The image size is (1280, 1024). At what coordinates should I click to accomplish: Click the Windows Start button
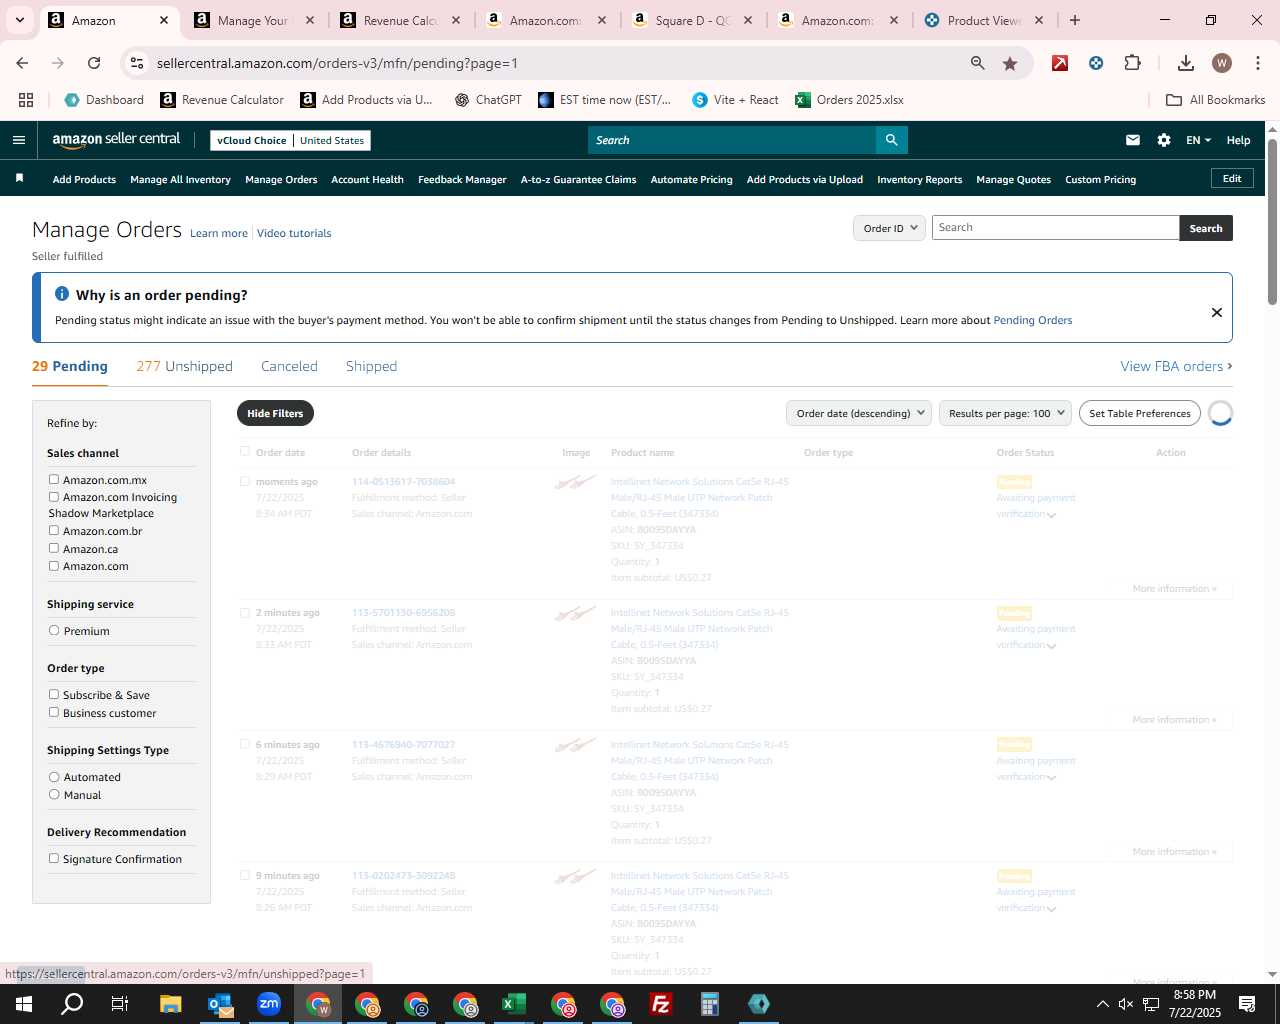pos(24,1004)
